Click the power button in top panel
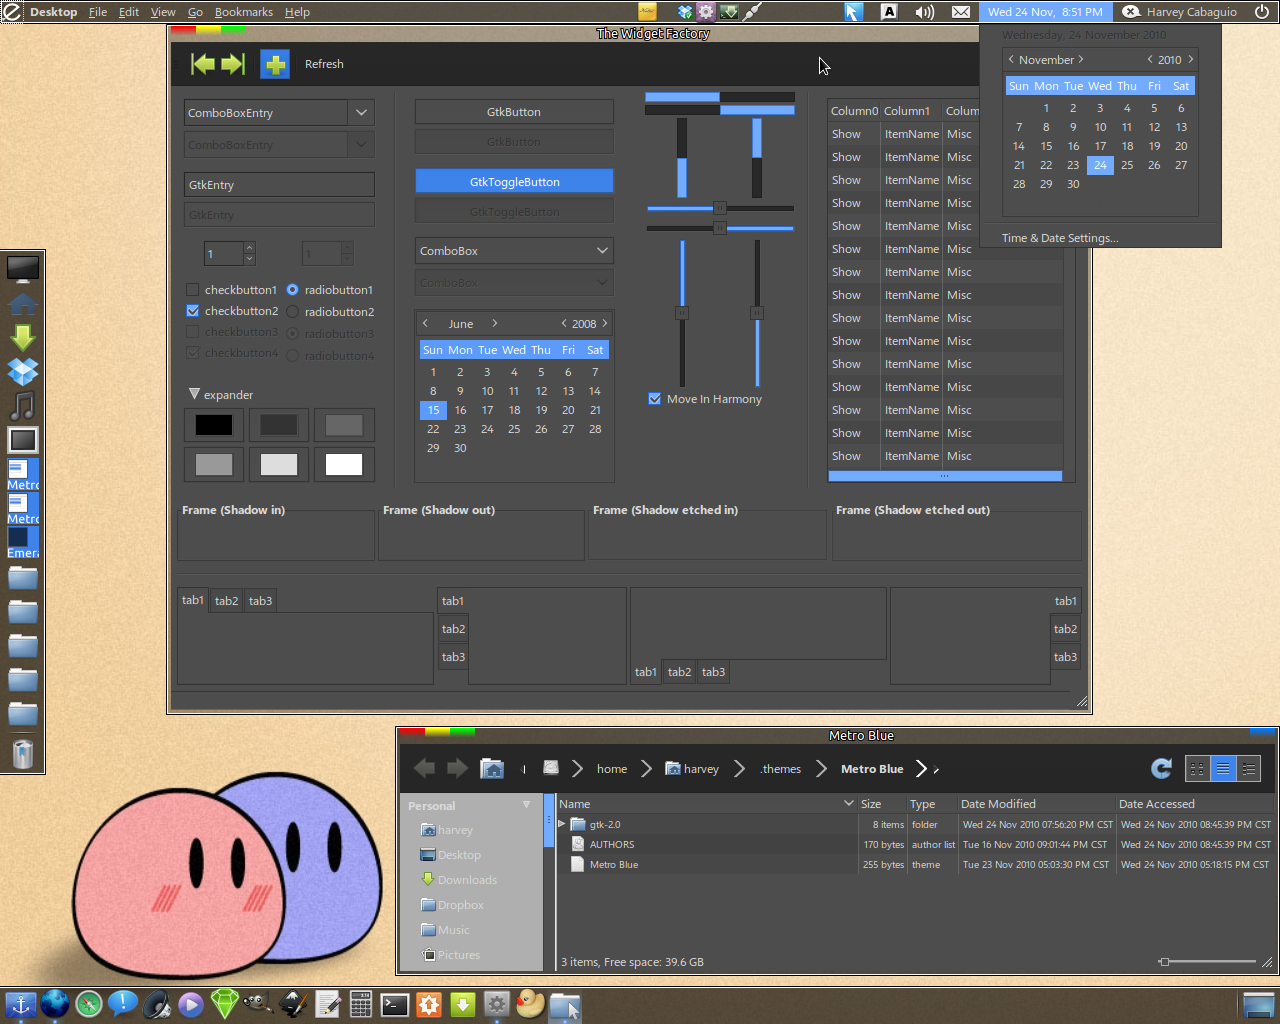1280x1024 pixels. (1262, 12)
